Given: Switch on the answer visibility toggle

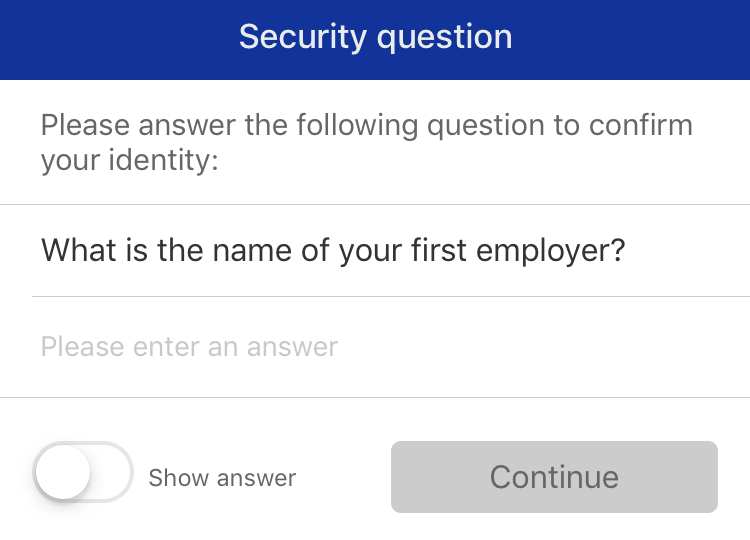Looking at the screenshot, I should (x=83, y=472).
